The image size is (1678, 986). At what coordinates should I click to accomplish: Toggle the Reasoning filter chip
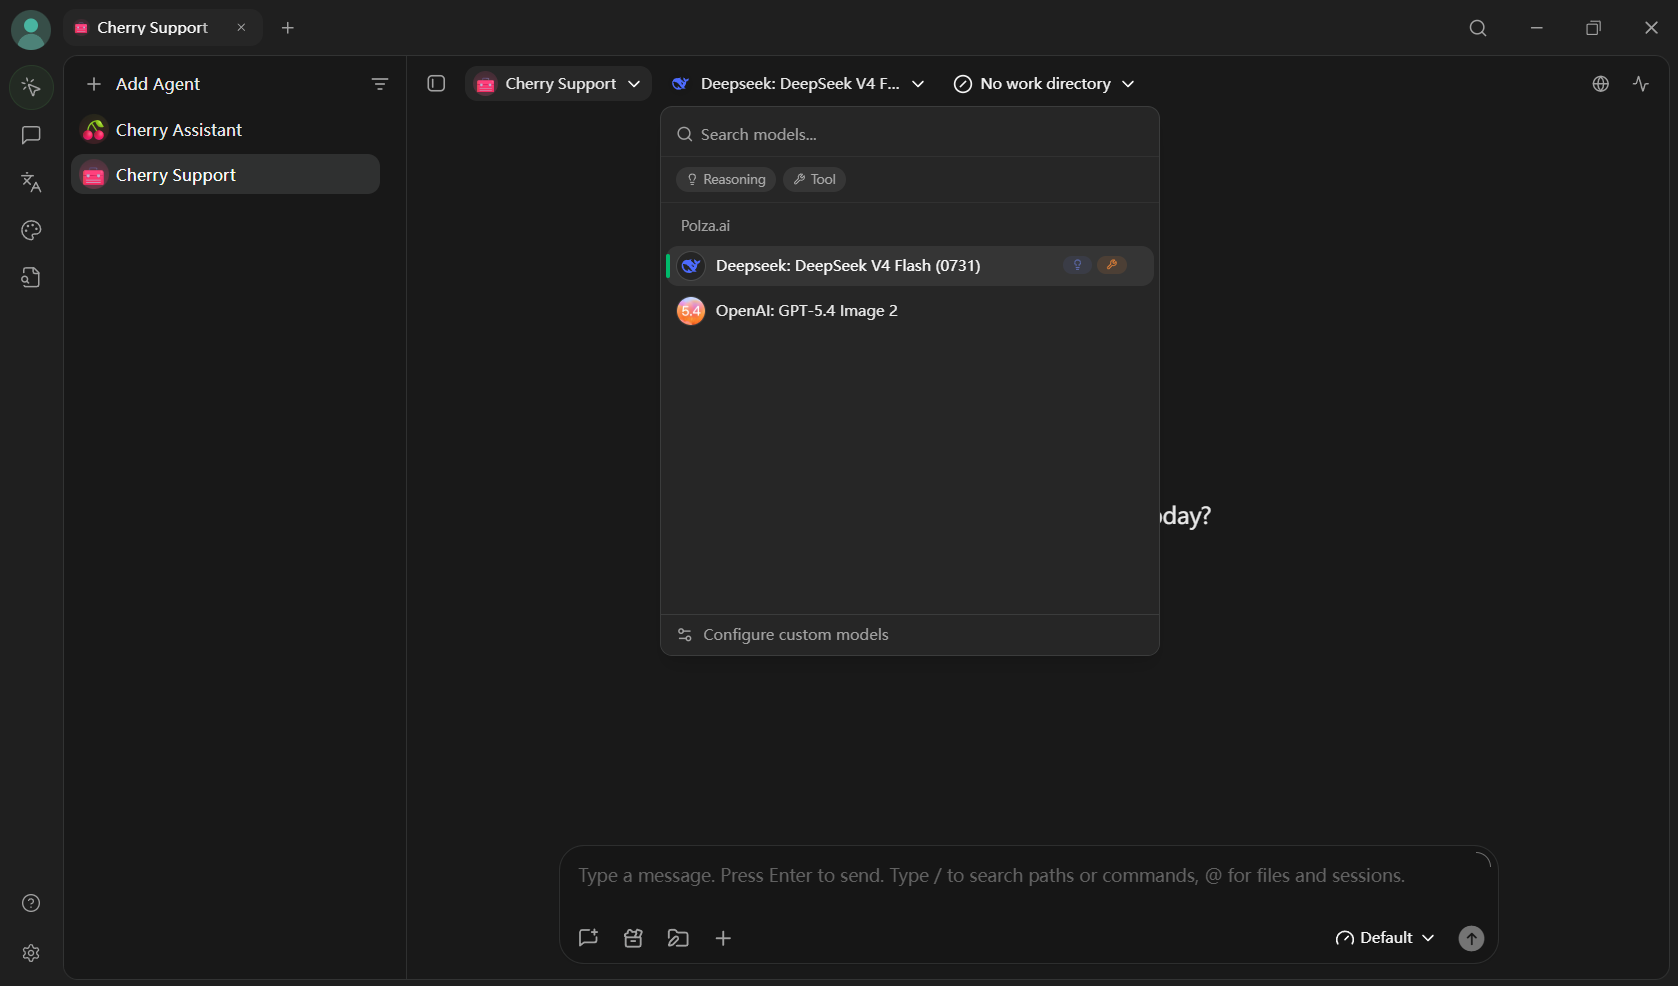726,179
